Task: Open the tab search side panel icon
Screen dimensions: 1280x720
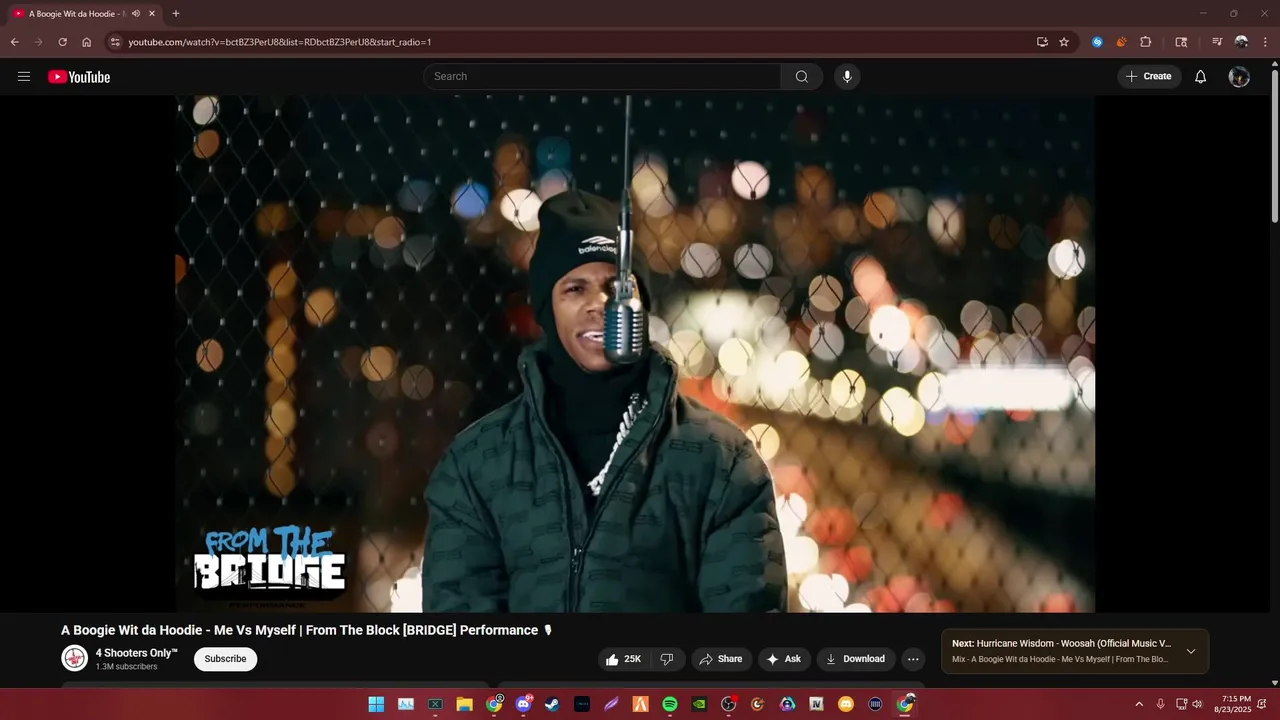Action: coord(1181,42)
